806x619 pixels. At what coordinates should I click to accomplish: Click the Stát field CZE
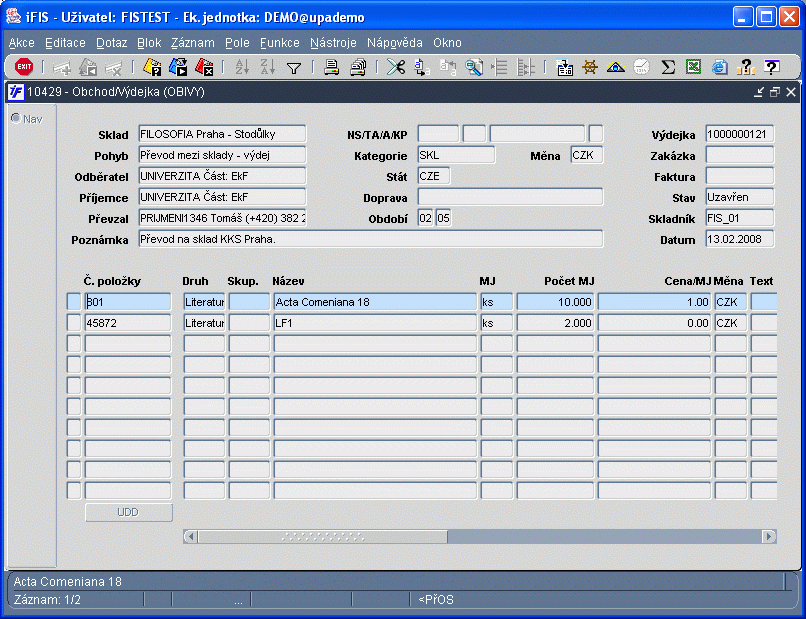434,176
